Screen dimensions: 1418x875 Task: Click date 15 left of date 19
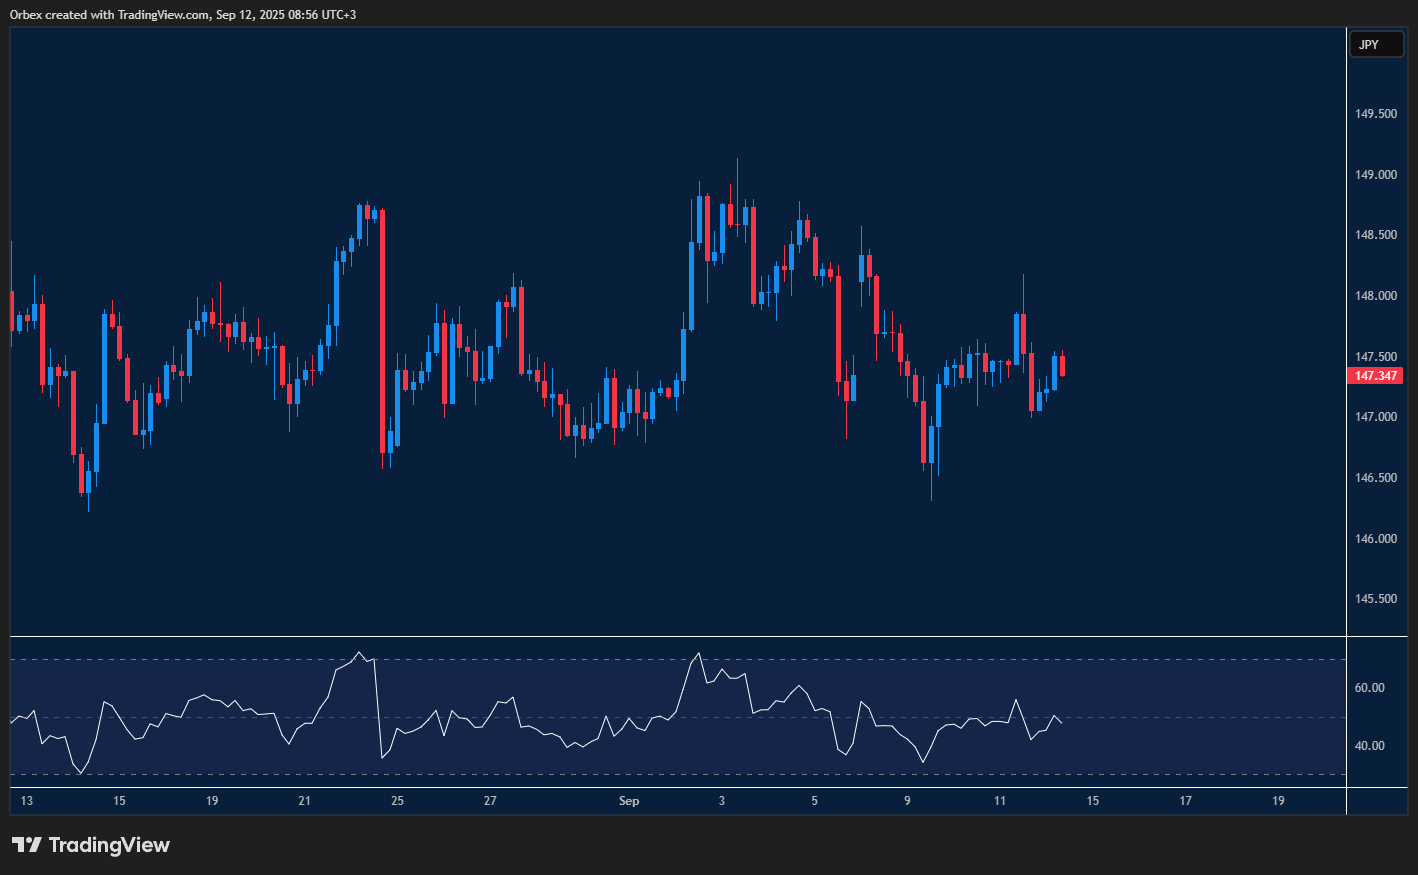pyautogui.click(x=119, y=801)
